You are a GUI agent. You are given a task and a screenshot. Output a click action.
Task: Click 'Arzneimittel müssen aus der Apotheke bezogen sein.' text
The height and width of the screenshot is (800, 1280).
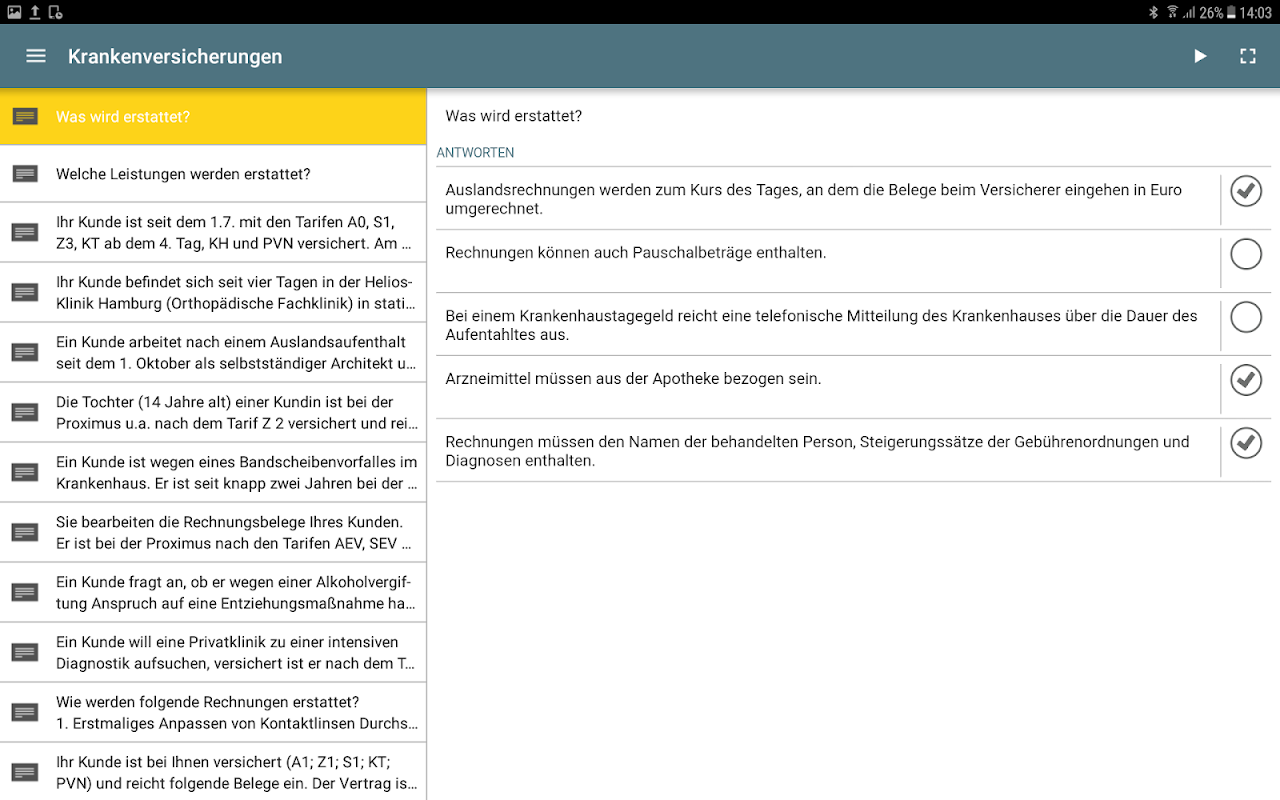pos(633,379)
